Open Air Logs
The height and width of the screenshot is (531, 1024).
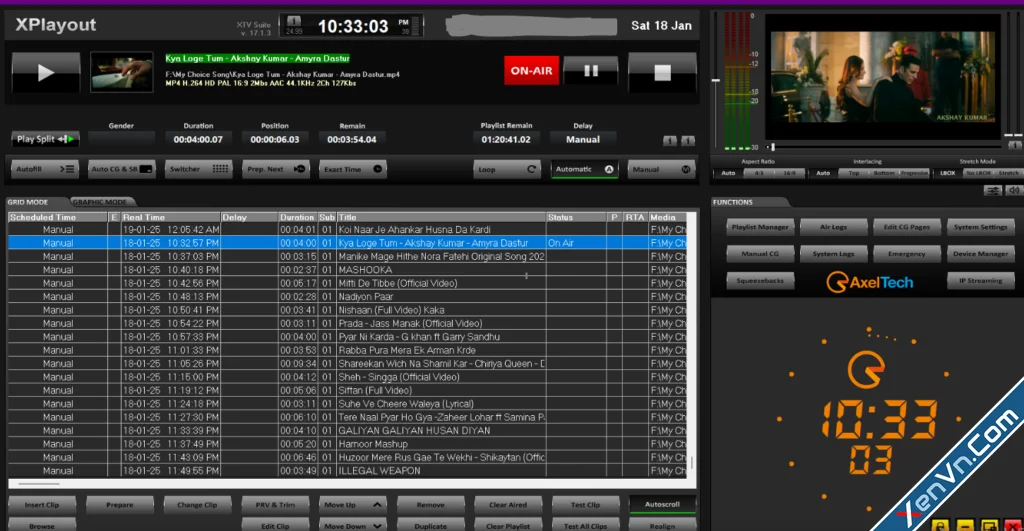(x=833, y=227)
